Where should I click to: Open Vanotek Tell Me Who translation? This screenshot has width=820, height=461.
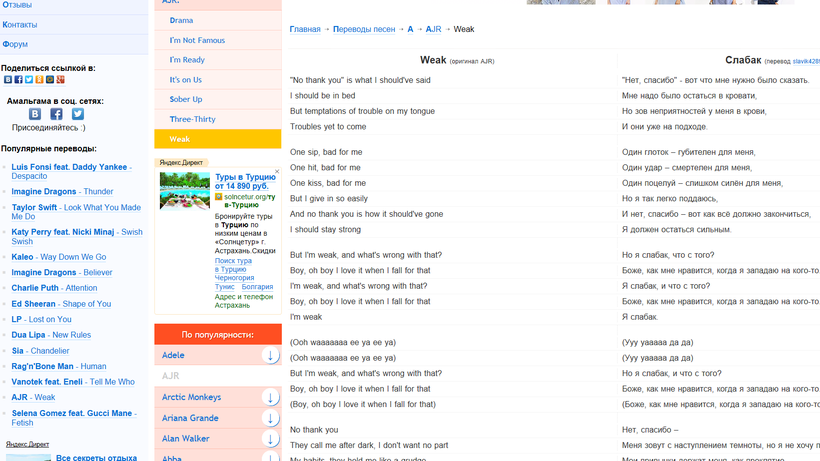point(73,382)
